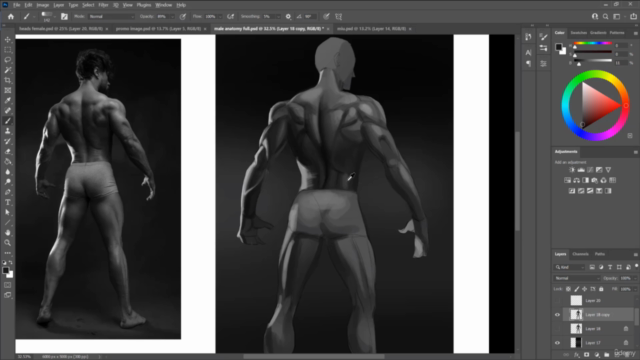Show Layer 18 visibility box

(x=557, y=329)
